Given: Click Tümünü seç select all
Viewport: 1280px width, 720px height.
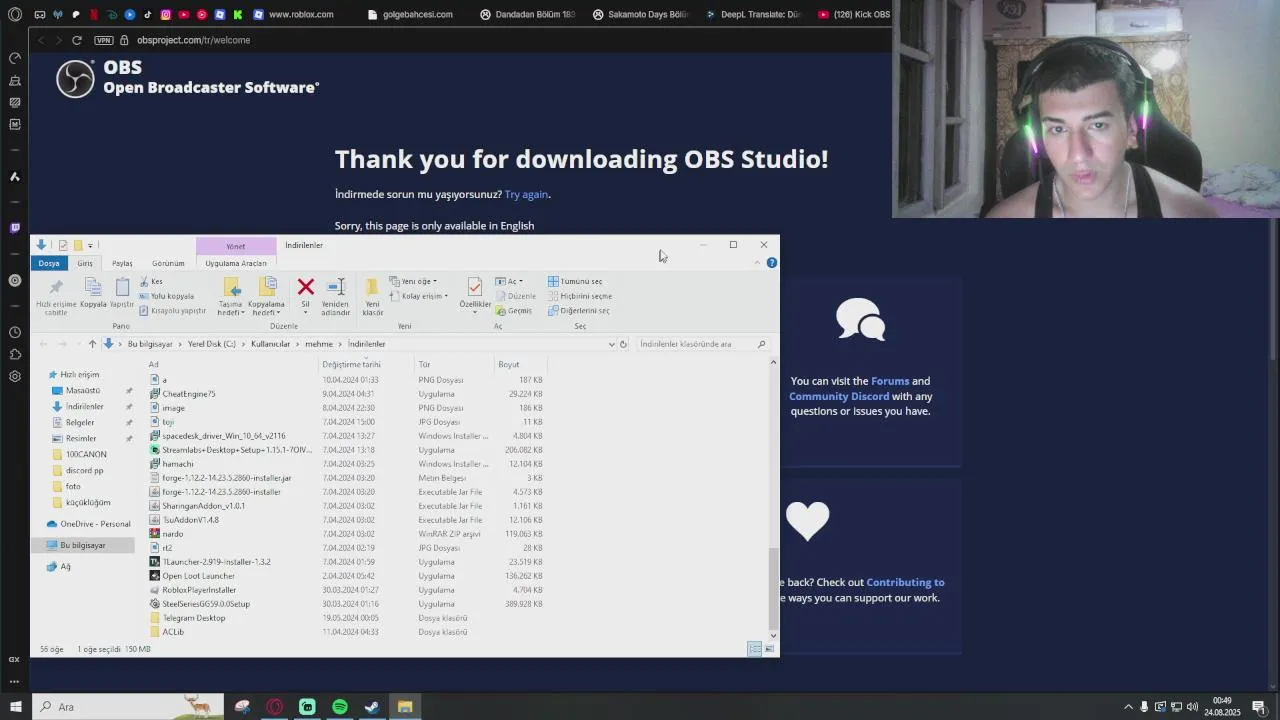Looking at the screenshot, I should click(575, 282).
